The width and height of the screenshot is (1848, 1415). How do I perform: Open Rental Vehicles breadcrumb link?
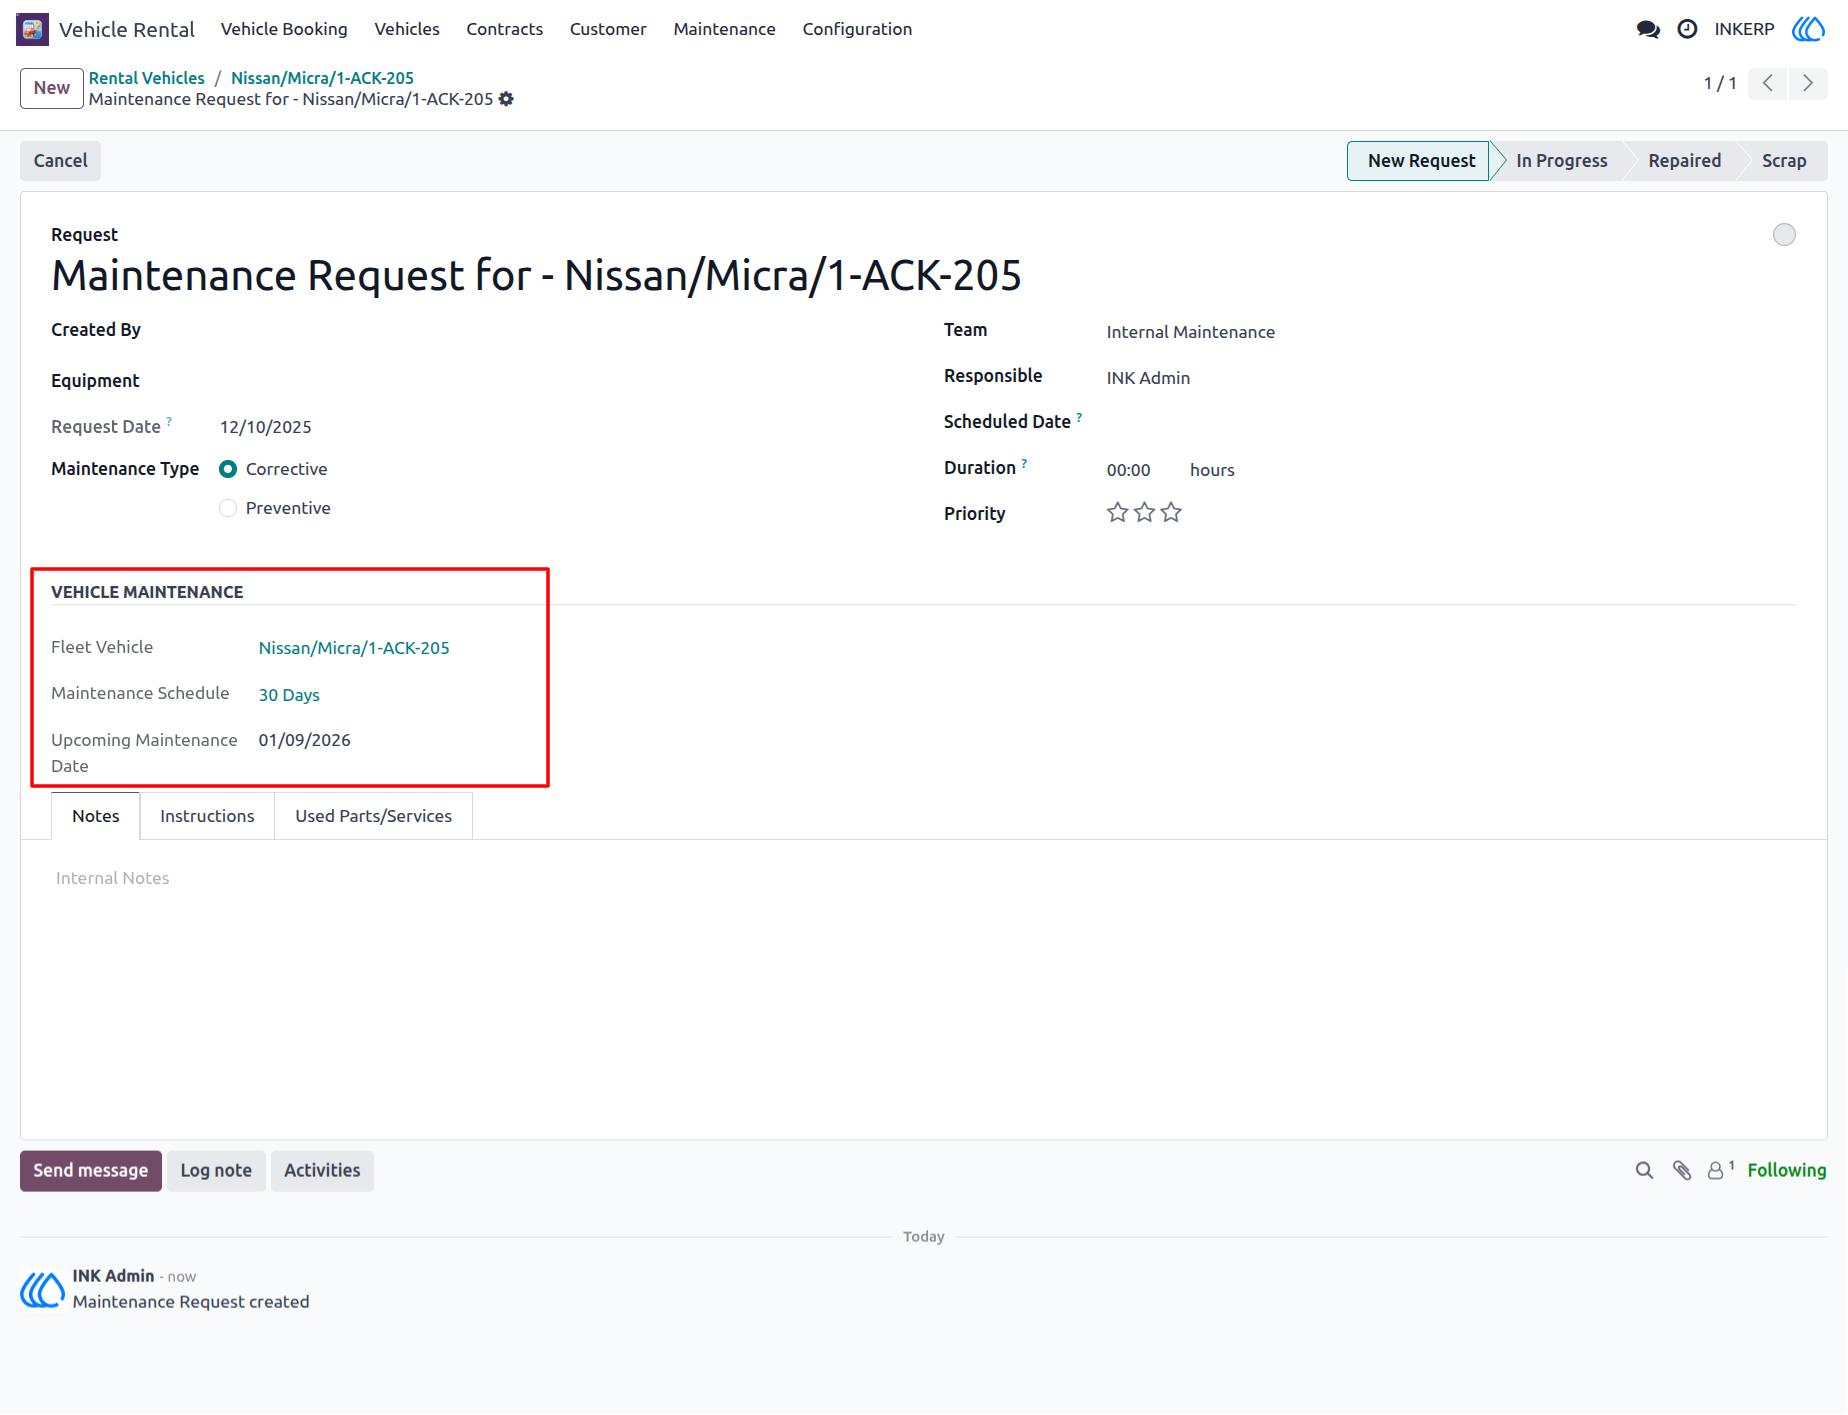click(x=146, y=78)
